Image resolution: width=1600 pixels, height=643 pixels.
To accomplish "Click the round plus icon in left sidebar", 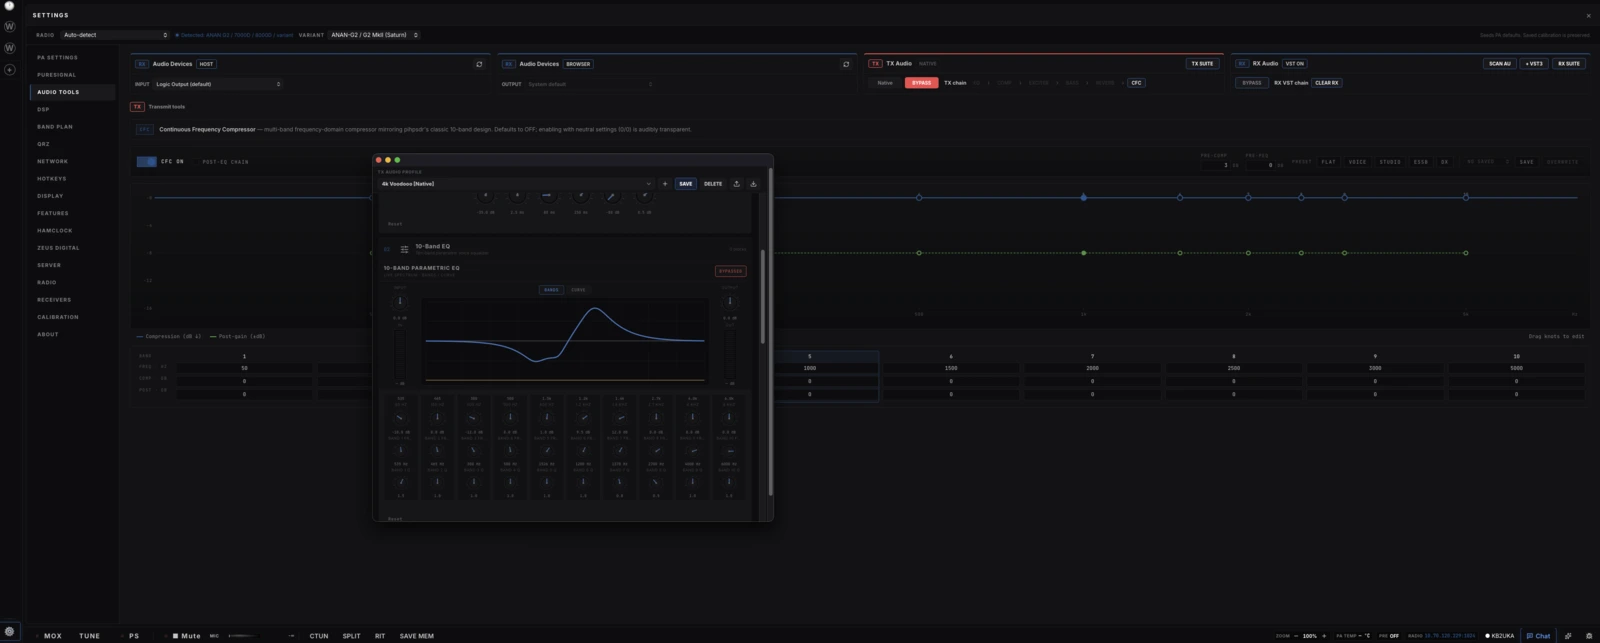I will (x=10, y=70).
